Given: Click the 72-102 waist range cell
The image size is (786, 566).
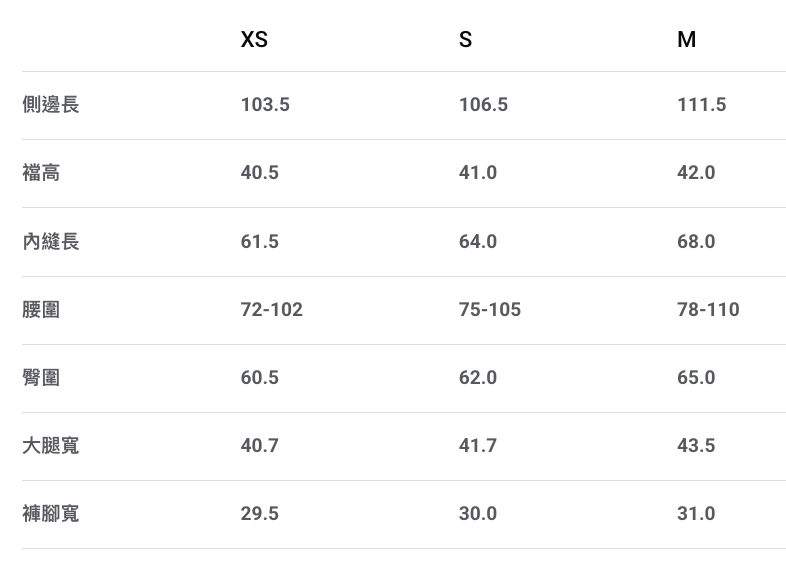Looking at the screenshot, I should [x=271, y=309].
